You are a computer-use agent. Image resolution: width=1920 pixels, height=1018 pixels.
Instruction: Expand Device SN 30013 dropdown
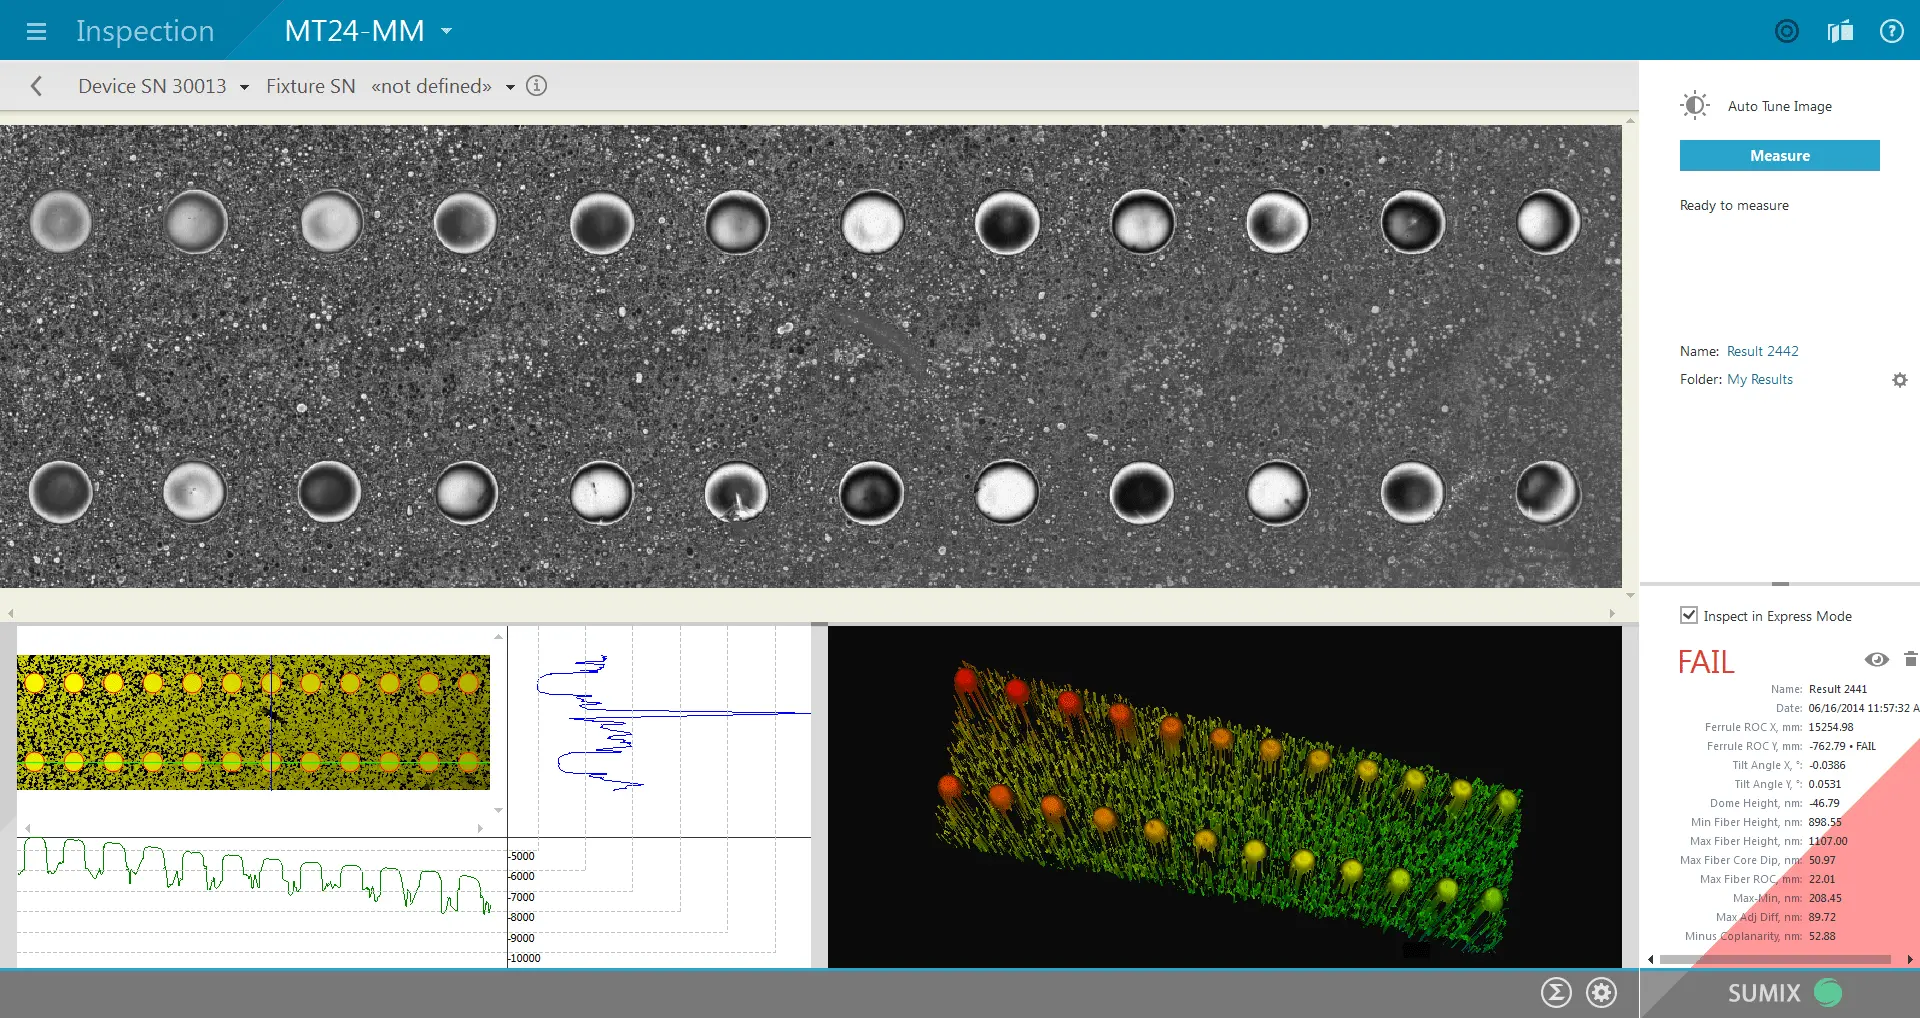244,87
